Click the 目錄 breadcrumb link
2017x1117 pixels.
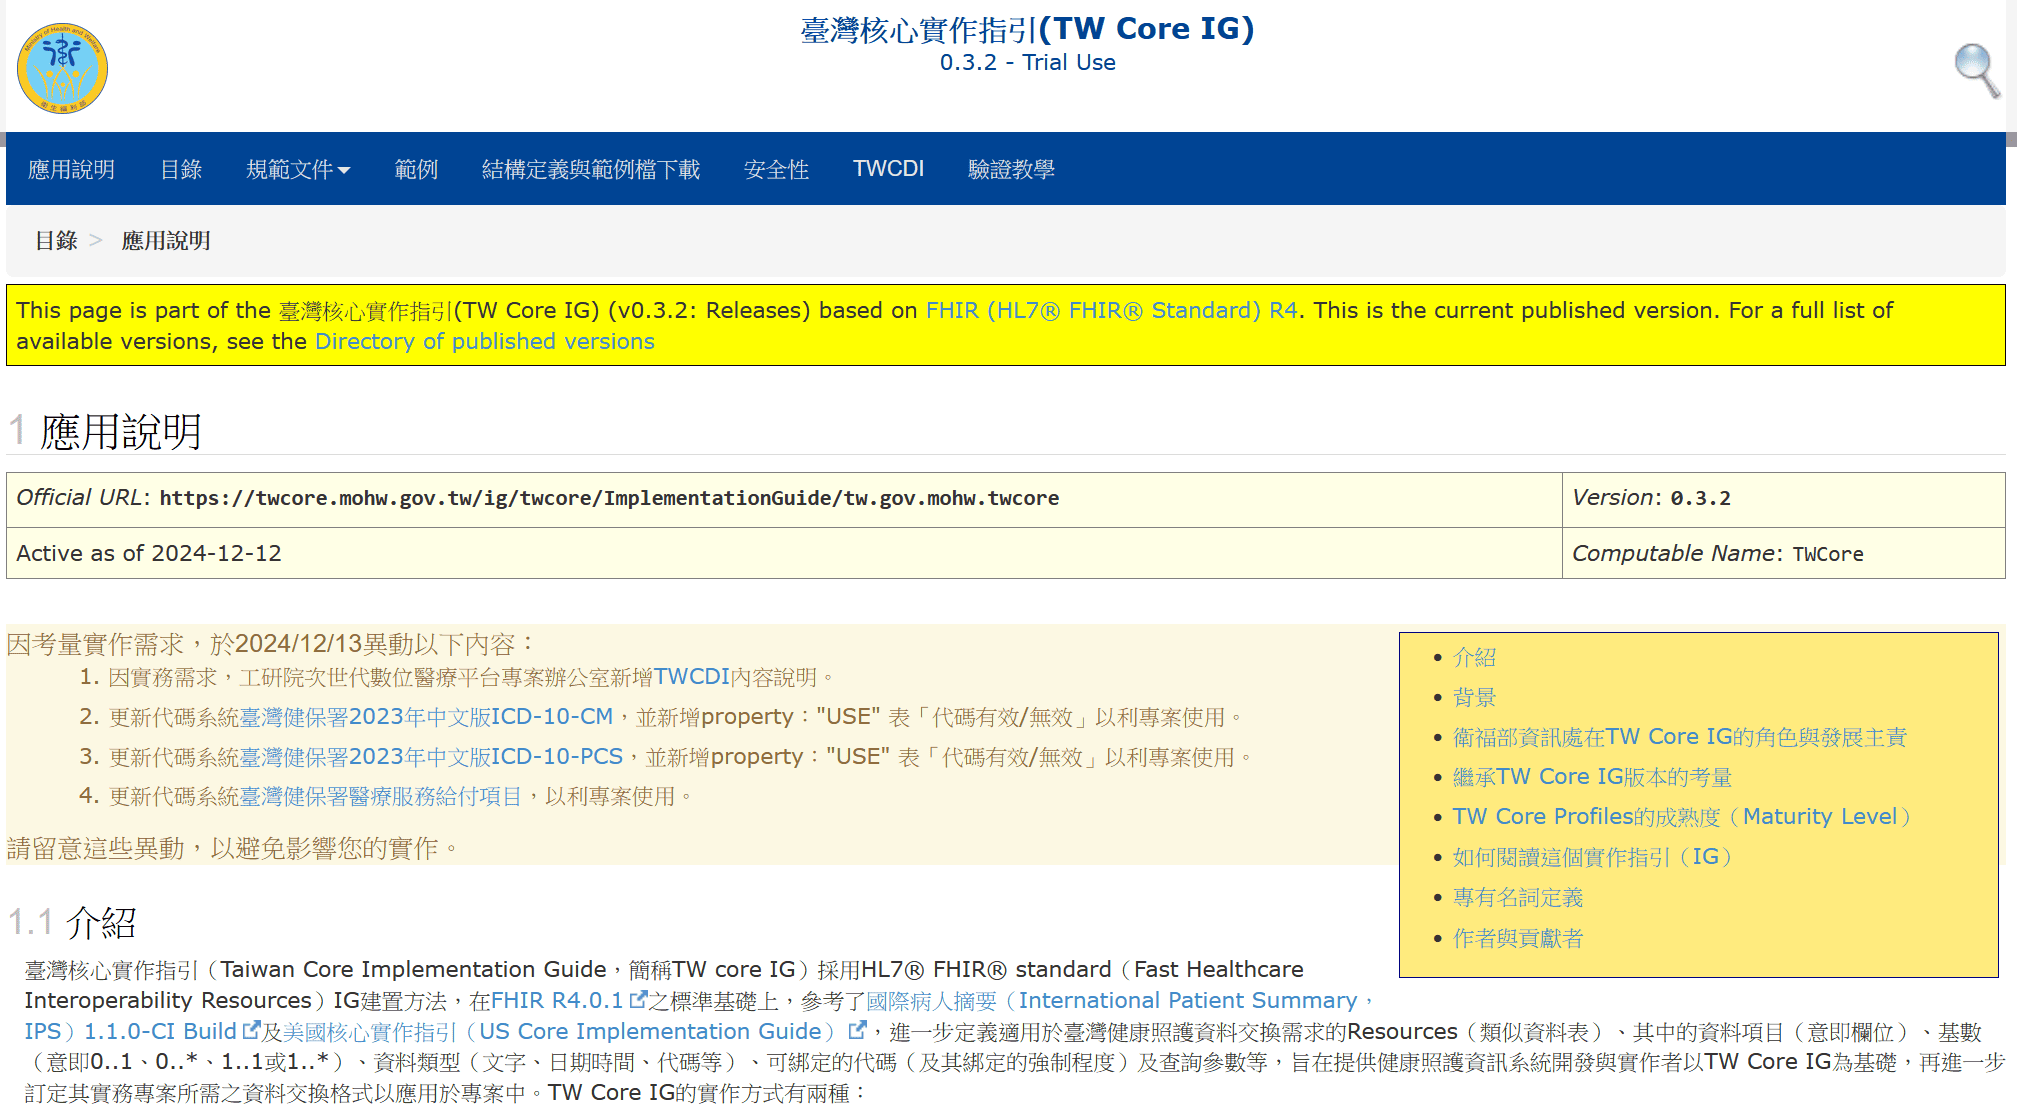click(56, 240)
